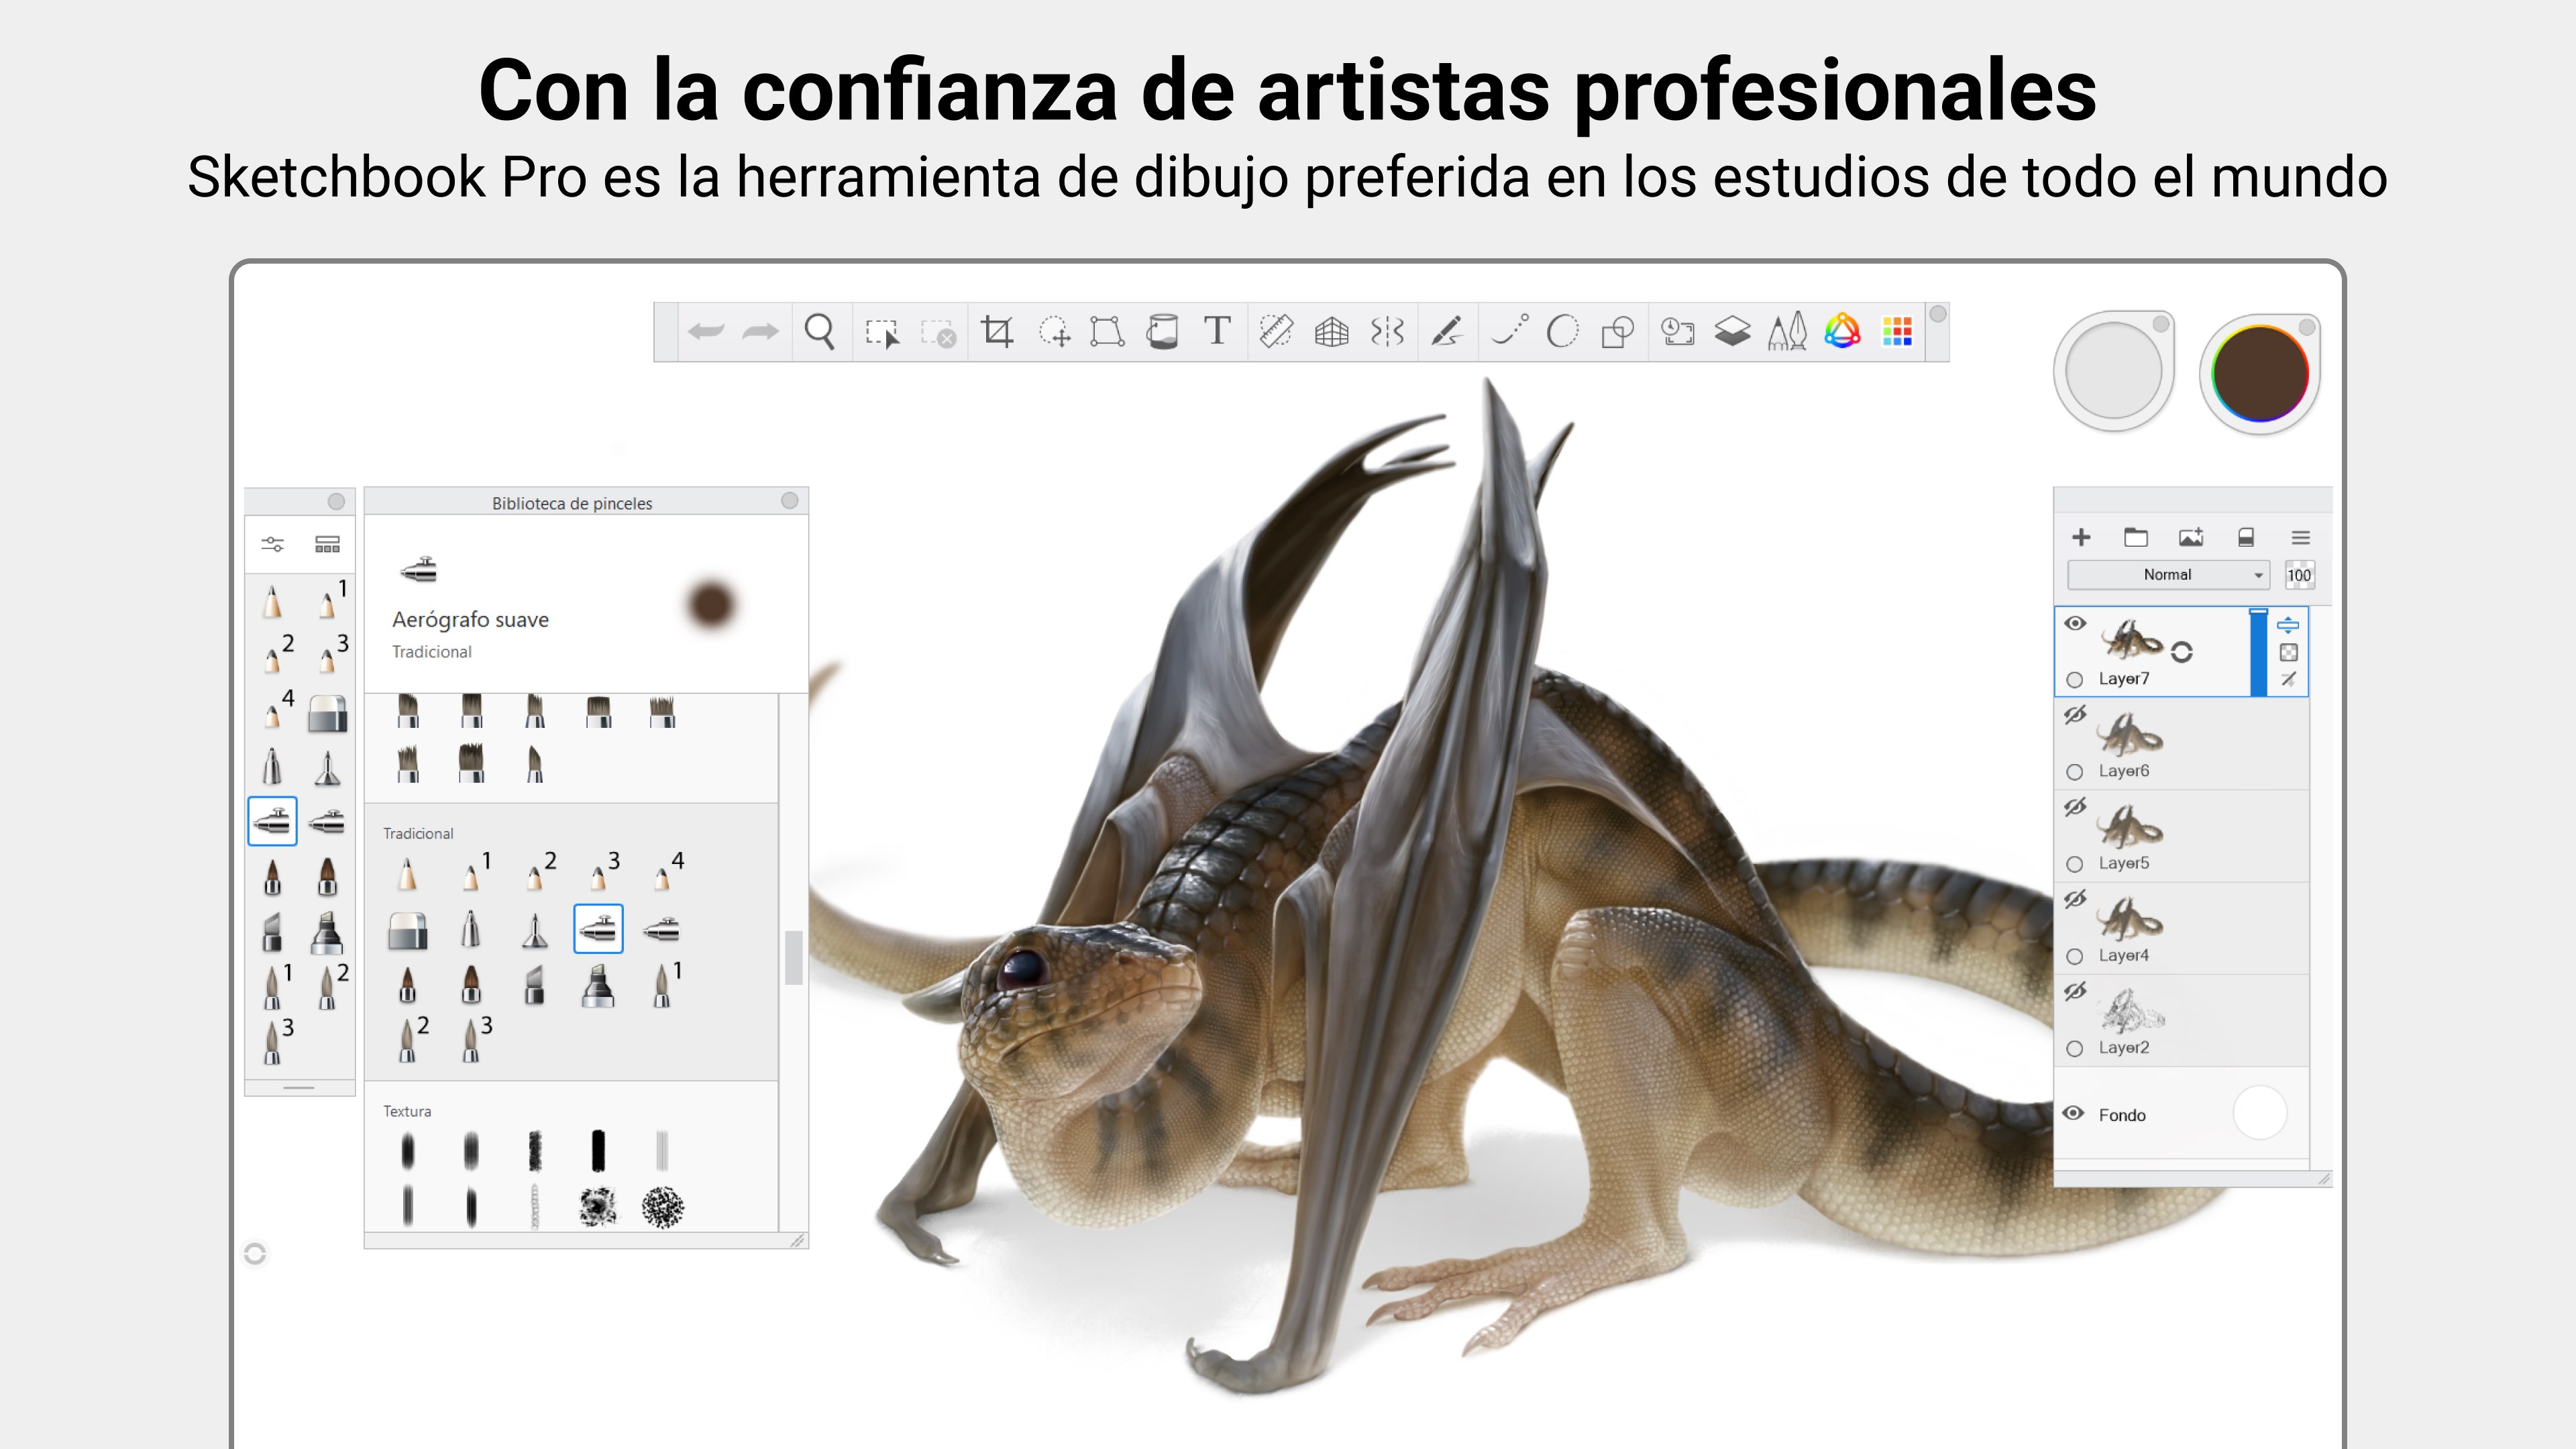Select the Flood Fill bucket tool
Screen dimensions: 2576x1449
pos(1162,331)
